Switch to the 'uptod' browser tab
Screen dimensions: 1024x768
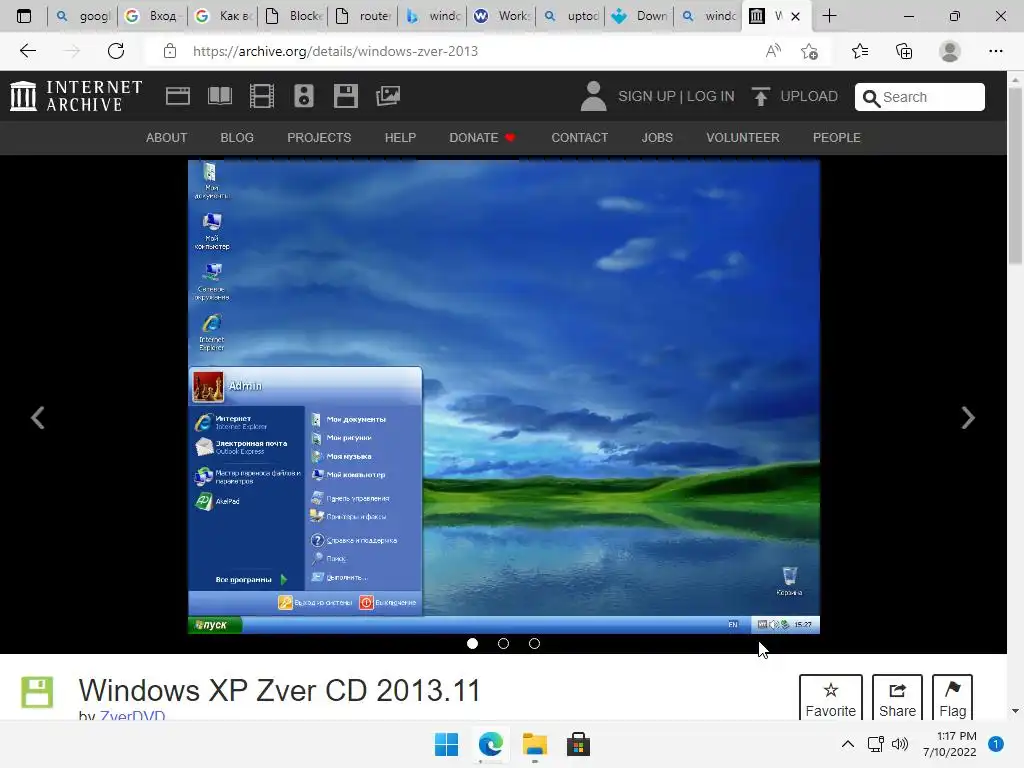tap(570, 16)
